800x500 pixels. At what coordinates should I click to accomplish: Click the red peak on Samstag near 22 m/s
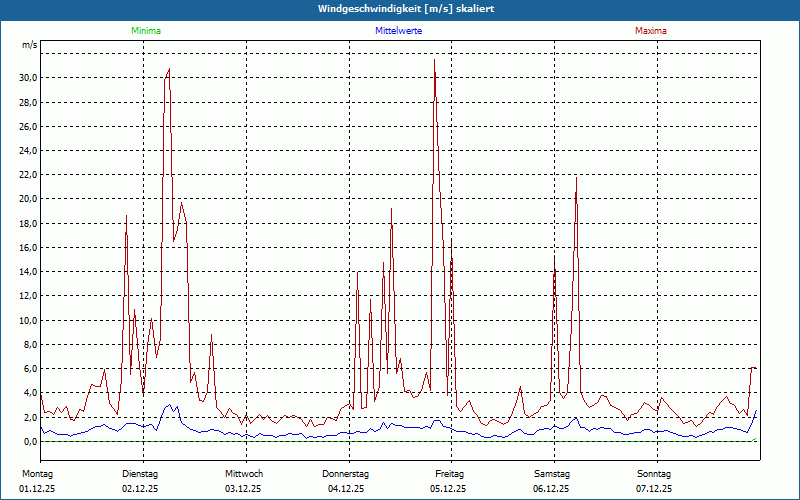(576, 178)
